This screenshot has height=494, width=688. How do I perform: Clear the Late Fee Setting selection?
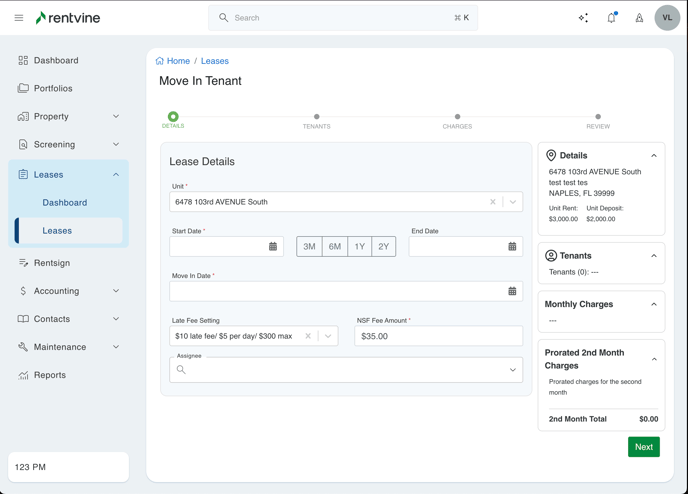coord(308,336)
